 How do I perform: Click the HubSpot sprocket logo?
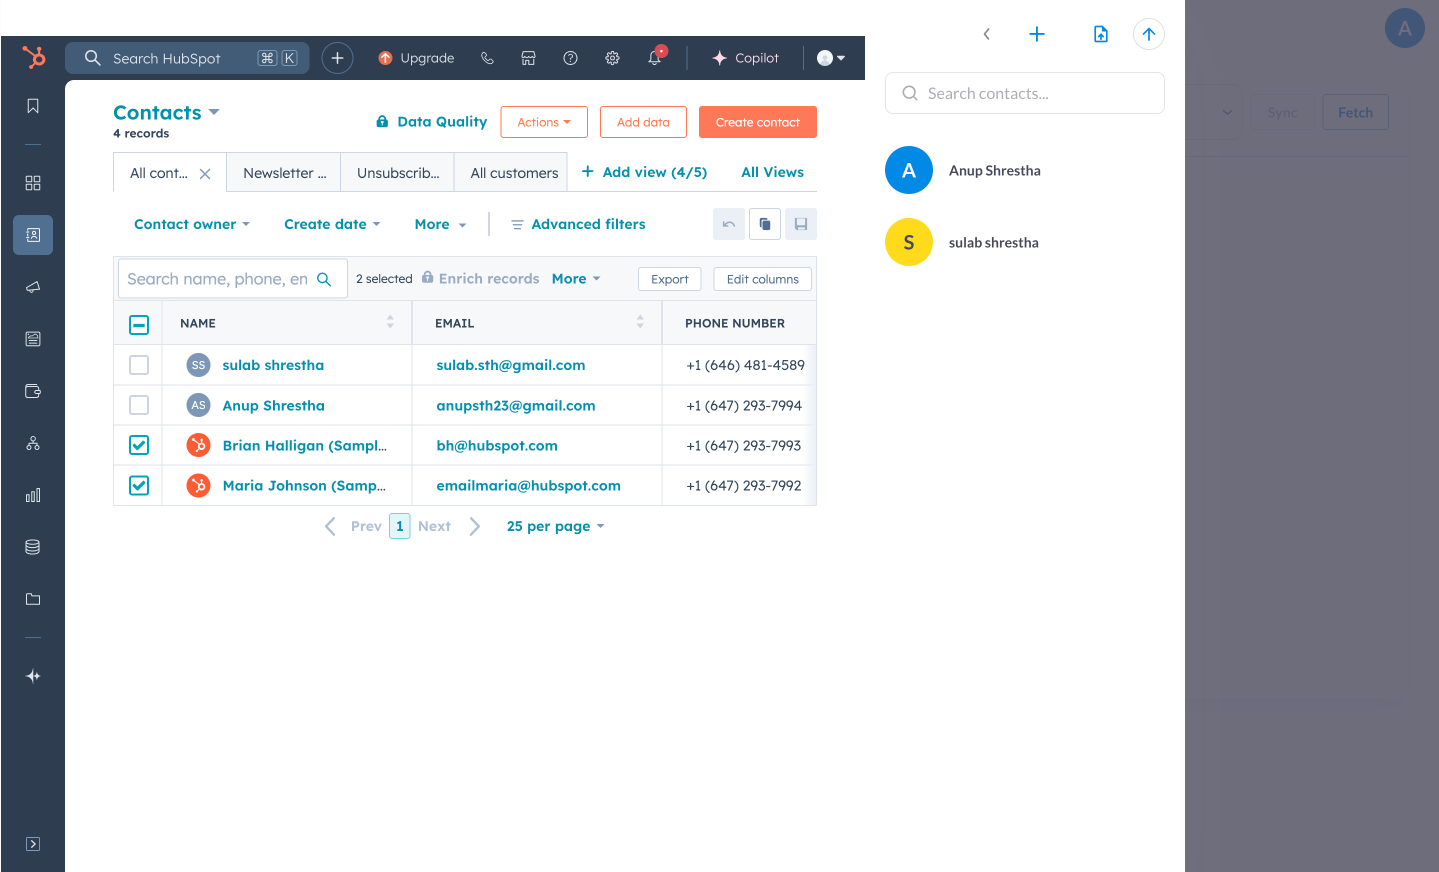point(34,58)
